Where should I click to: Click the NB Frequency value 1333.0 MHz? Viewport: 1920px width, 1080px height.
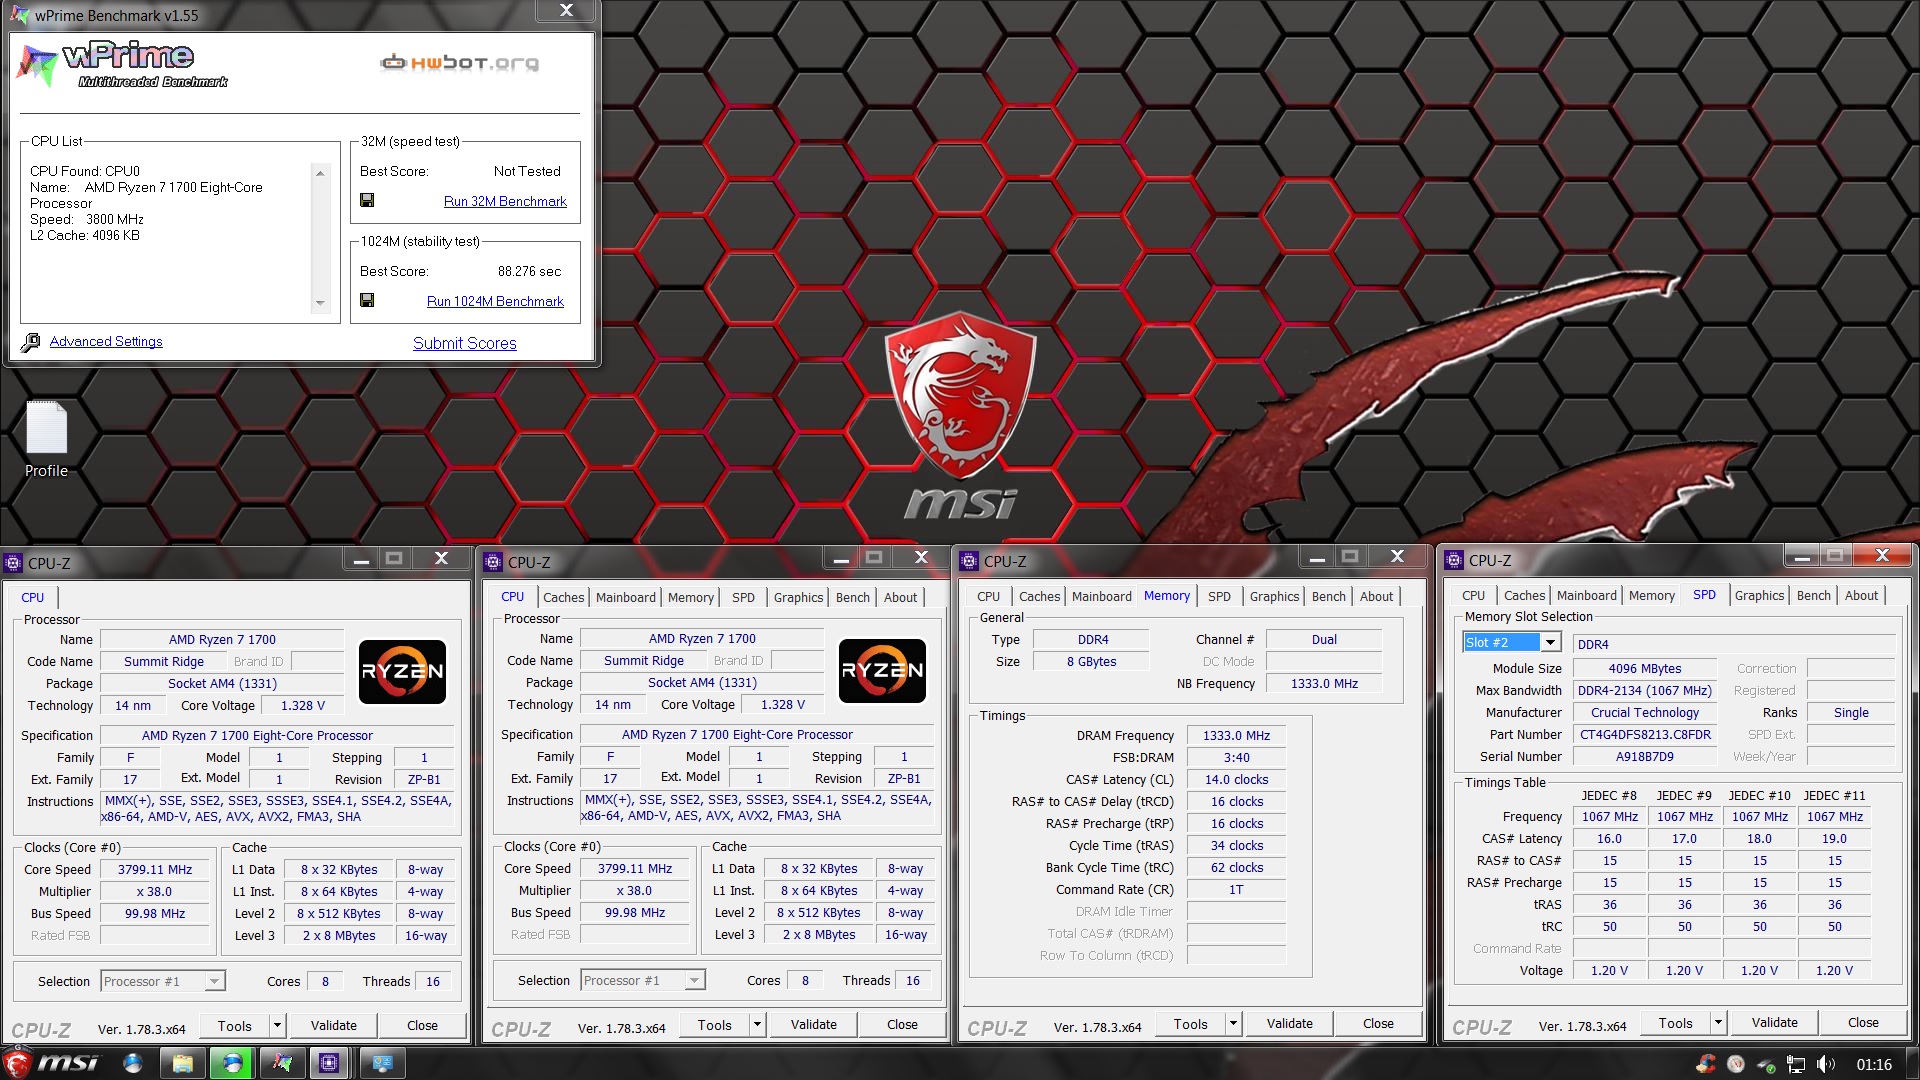point(1324,684)
